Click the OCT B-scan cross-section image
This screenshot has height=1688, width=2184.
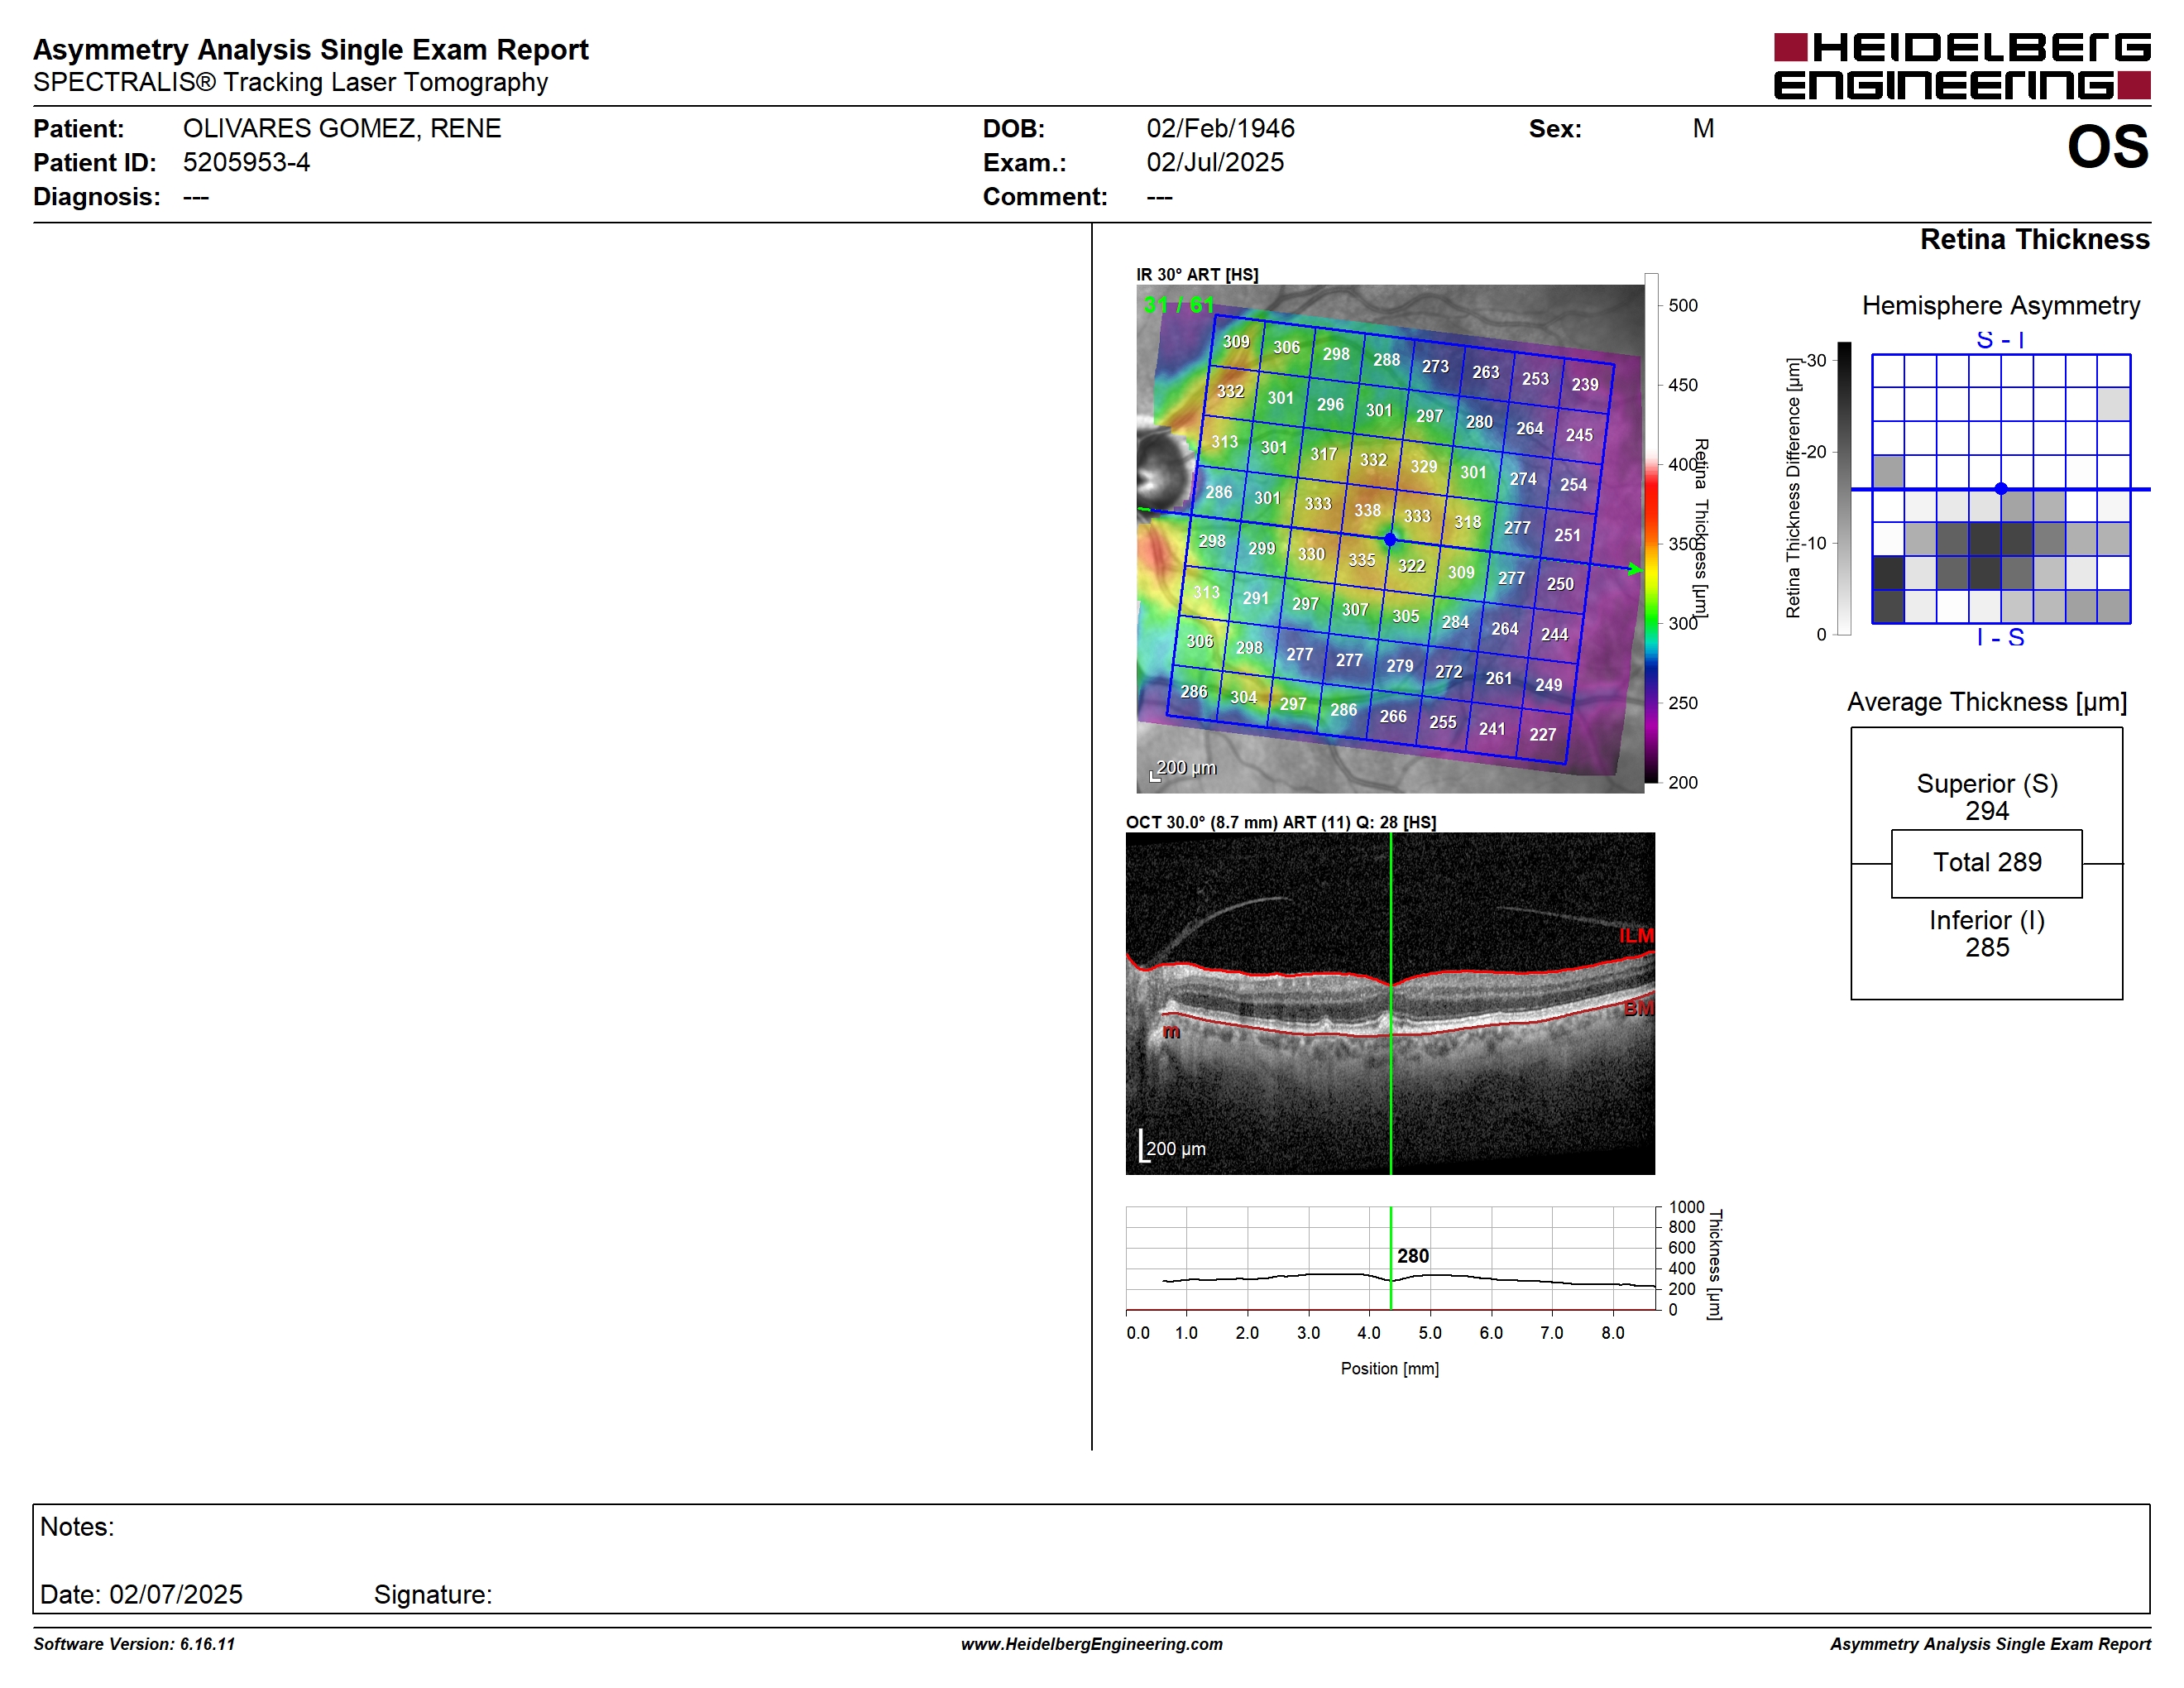point(1390,1003)
